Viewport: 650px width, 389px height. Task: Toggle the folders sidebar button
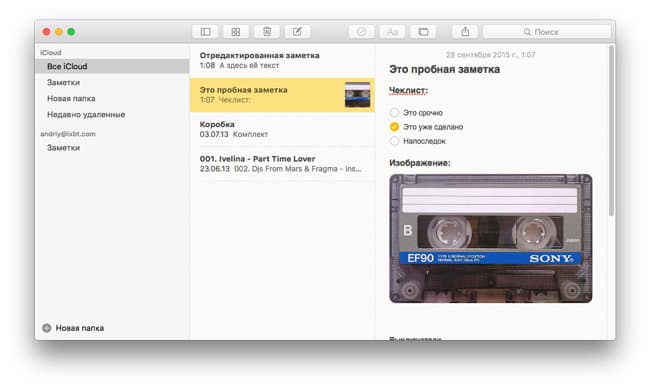pos(205,32)
